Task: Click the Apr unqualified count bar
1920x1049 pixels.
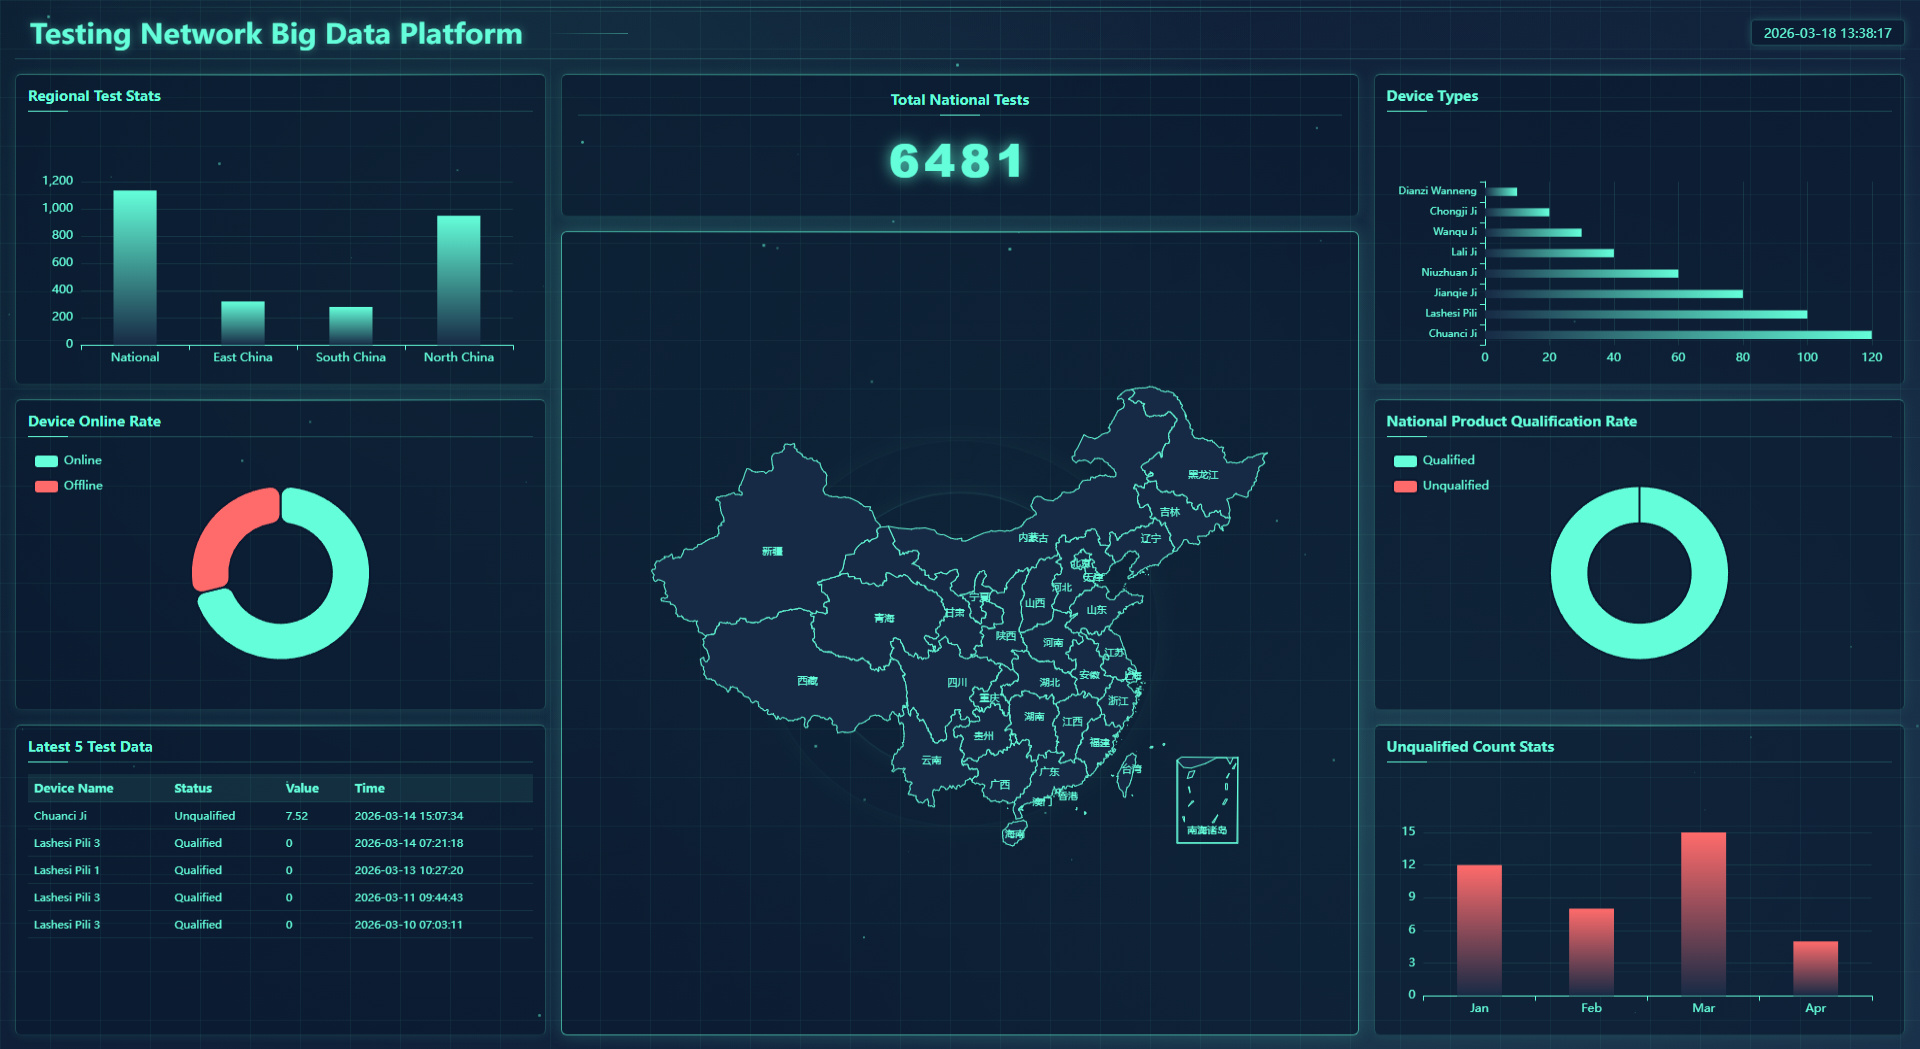Action: 1815,968
